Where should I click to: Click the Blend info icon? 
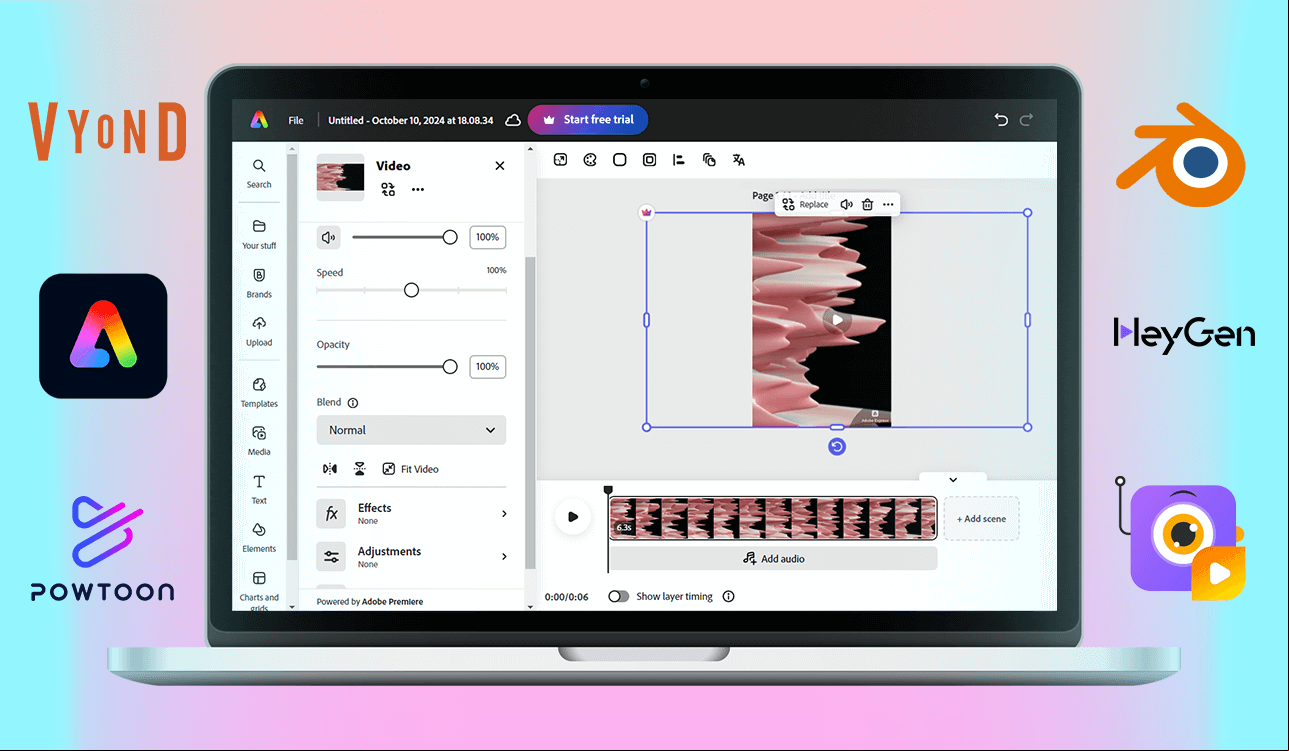pyautogui.click(x=353, y=403)
